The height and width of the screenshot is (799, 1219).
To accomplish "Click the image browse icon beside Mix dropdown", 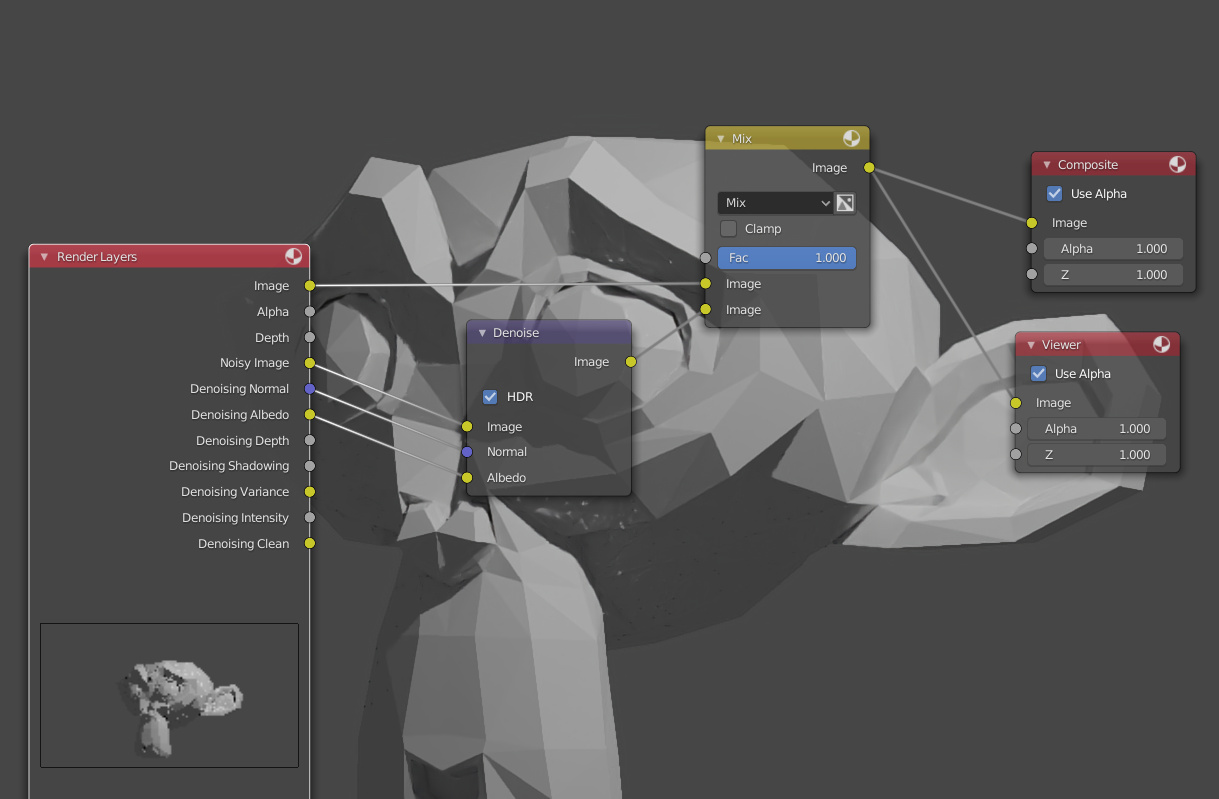I will tap(844, 202).
